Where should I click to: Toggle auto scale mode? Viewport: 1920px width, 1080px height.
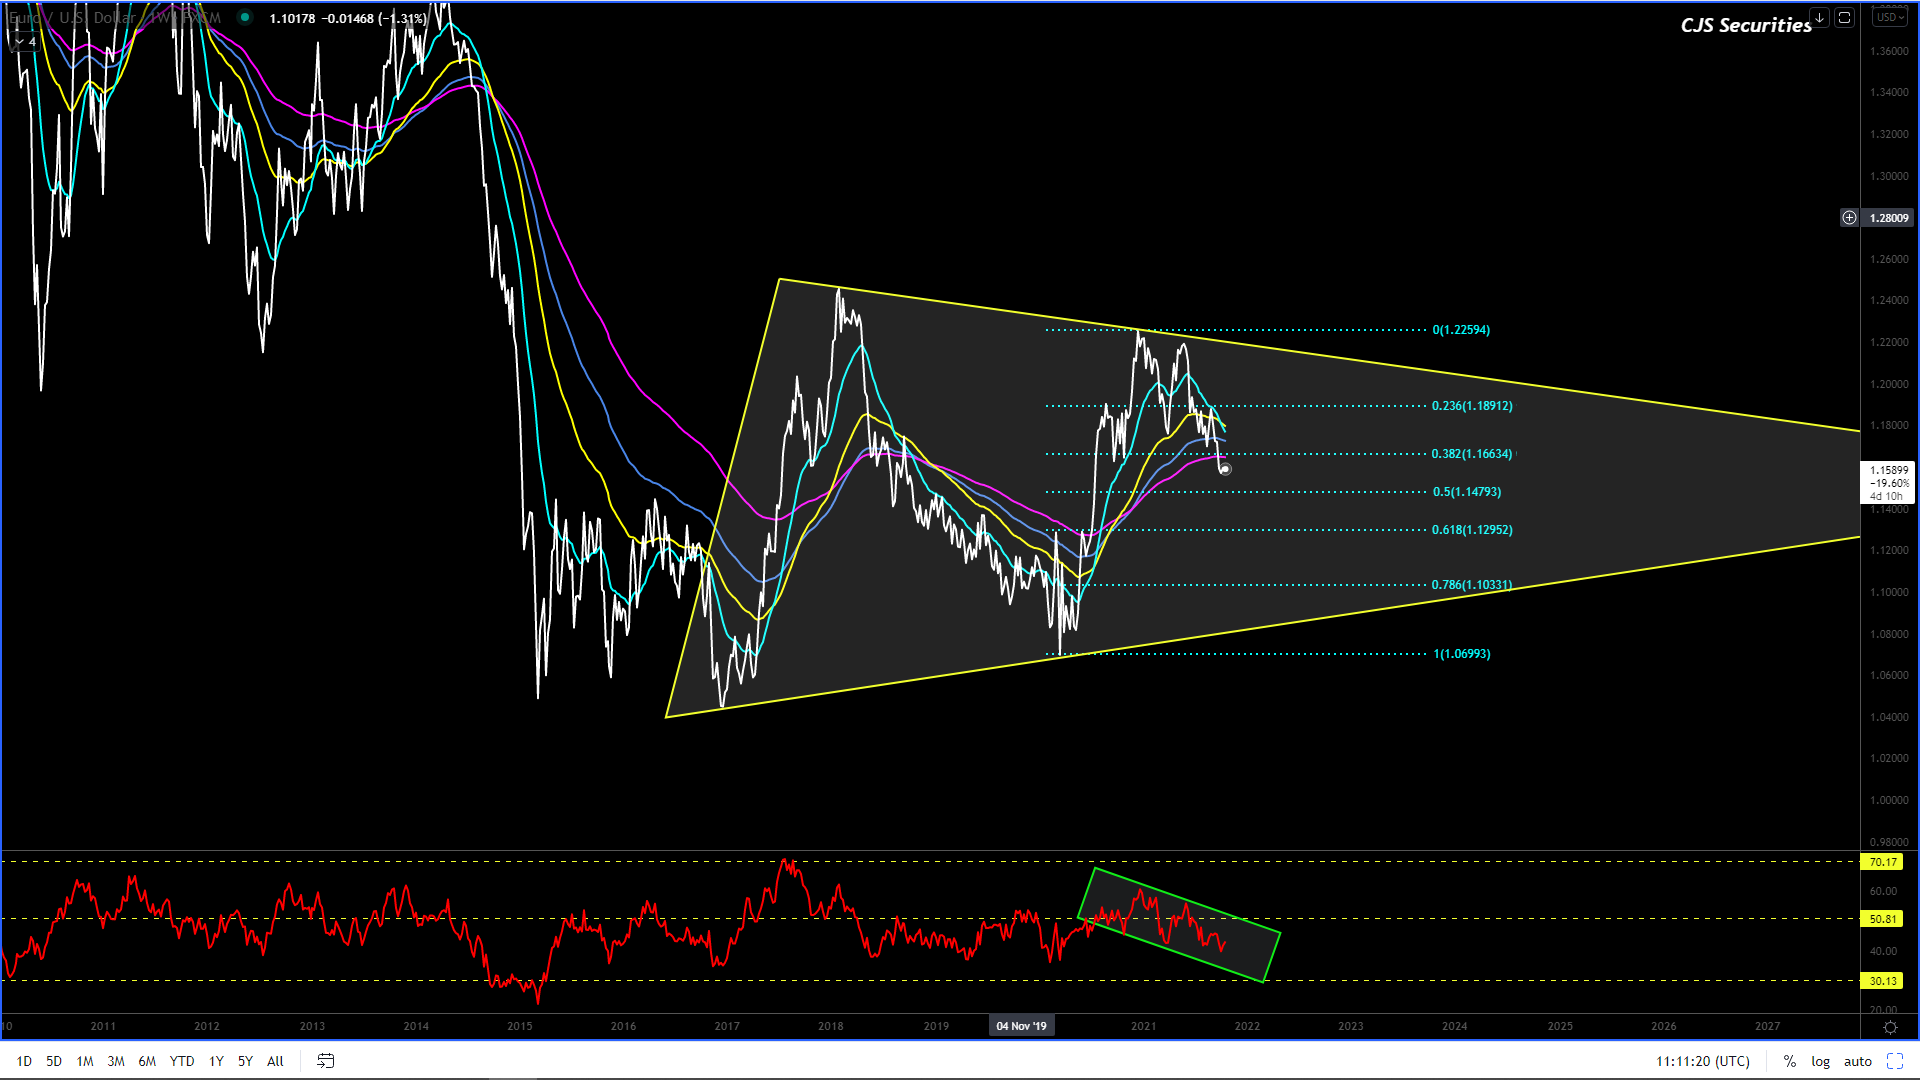coord(1857,1061)
